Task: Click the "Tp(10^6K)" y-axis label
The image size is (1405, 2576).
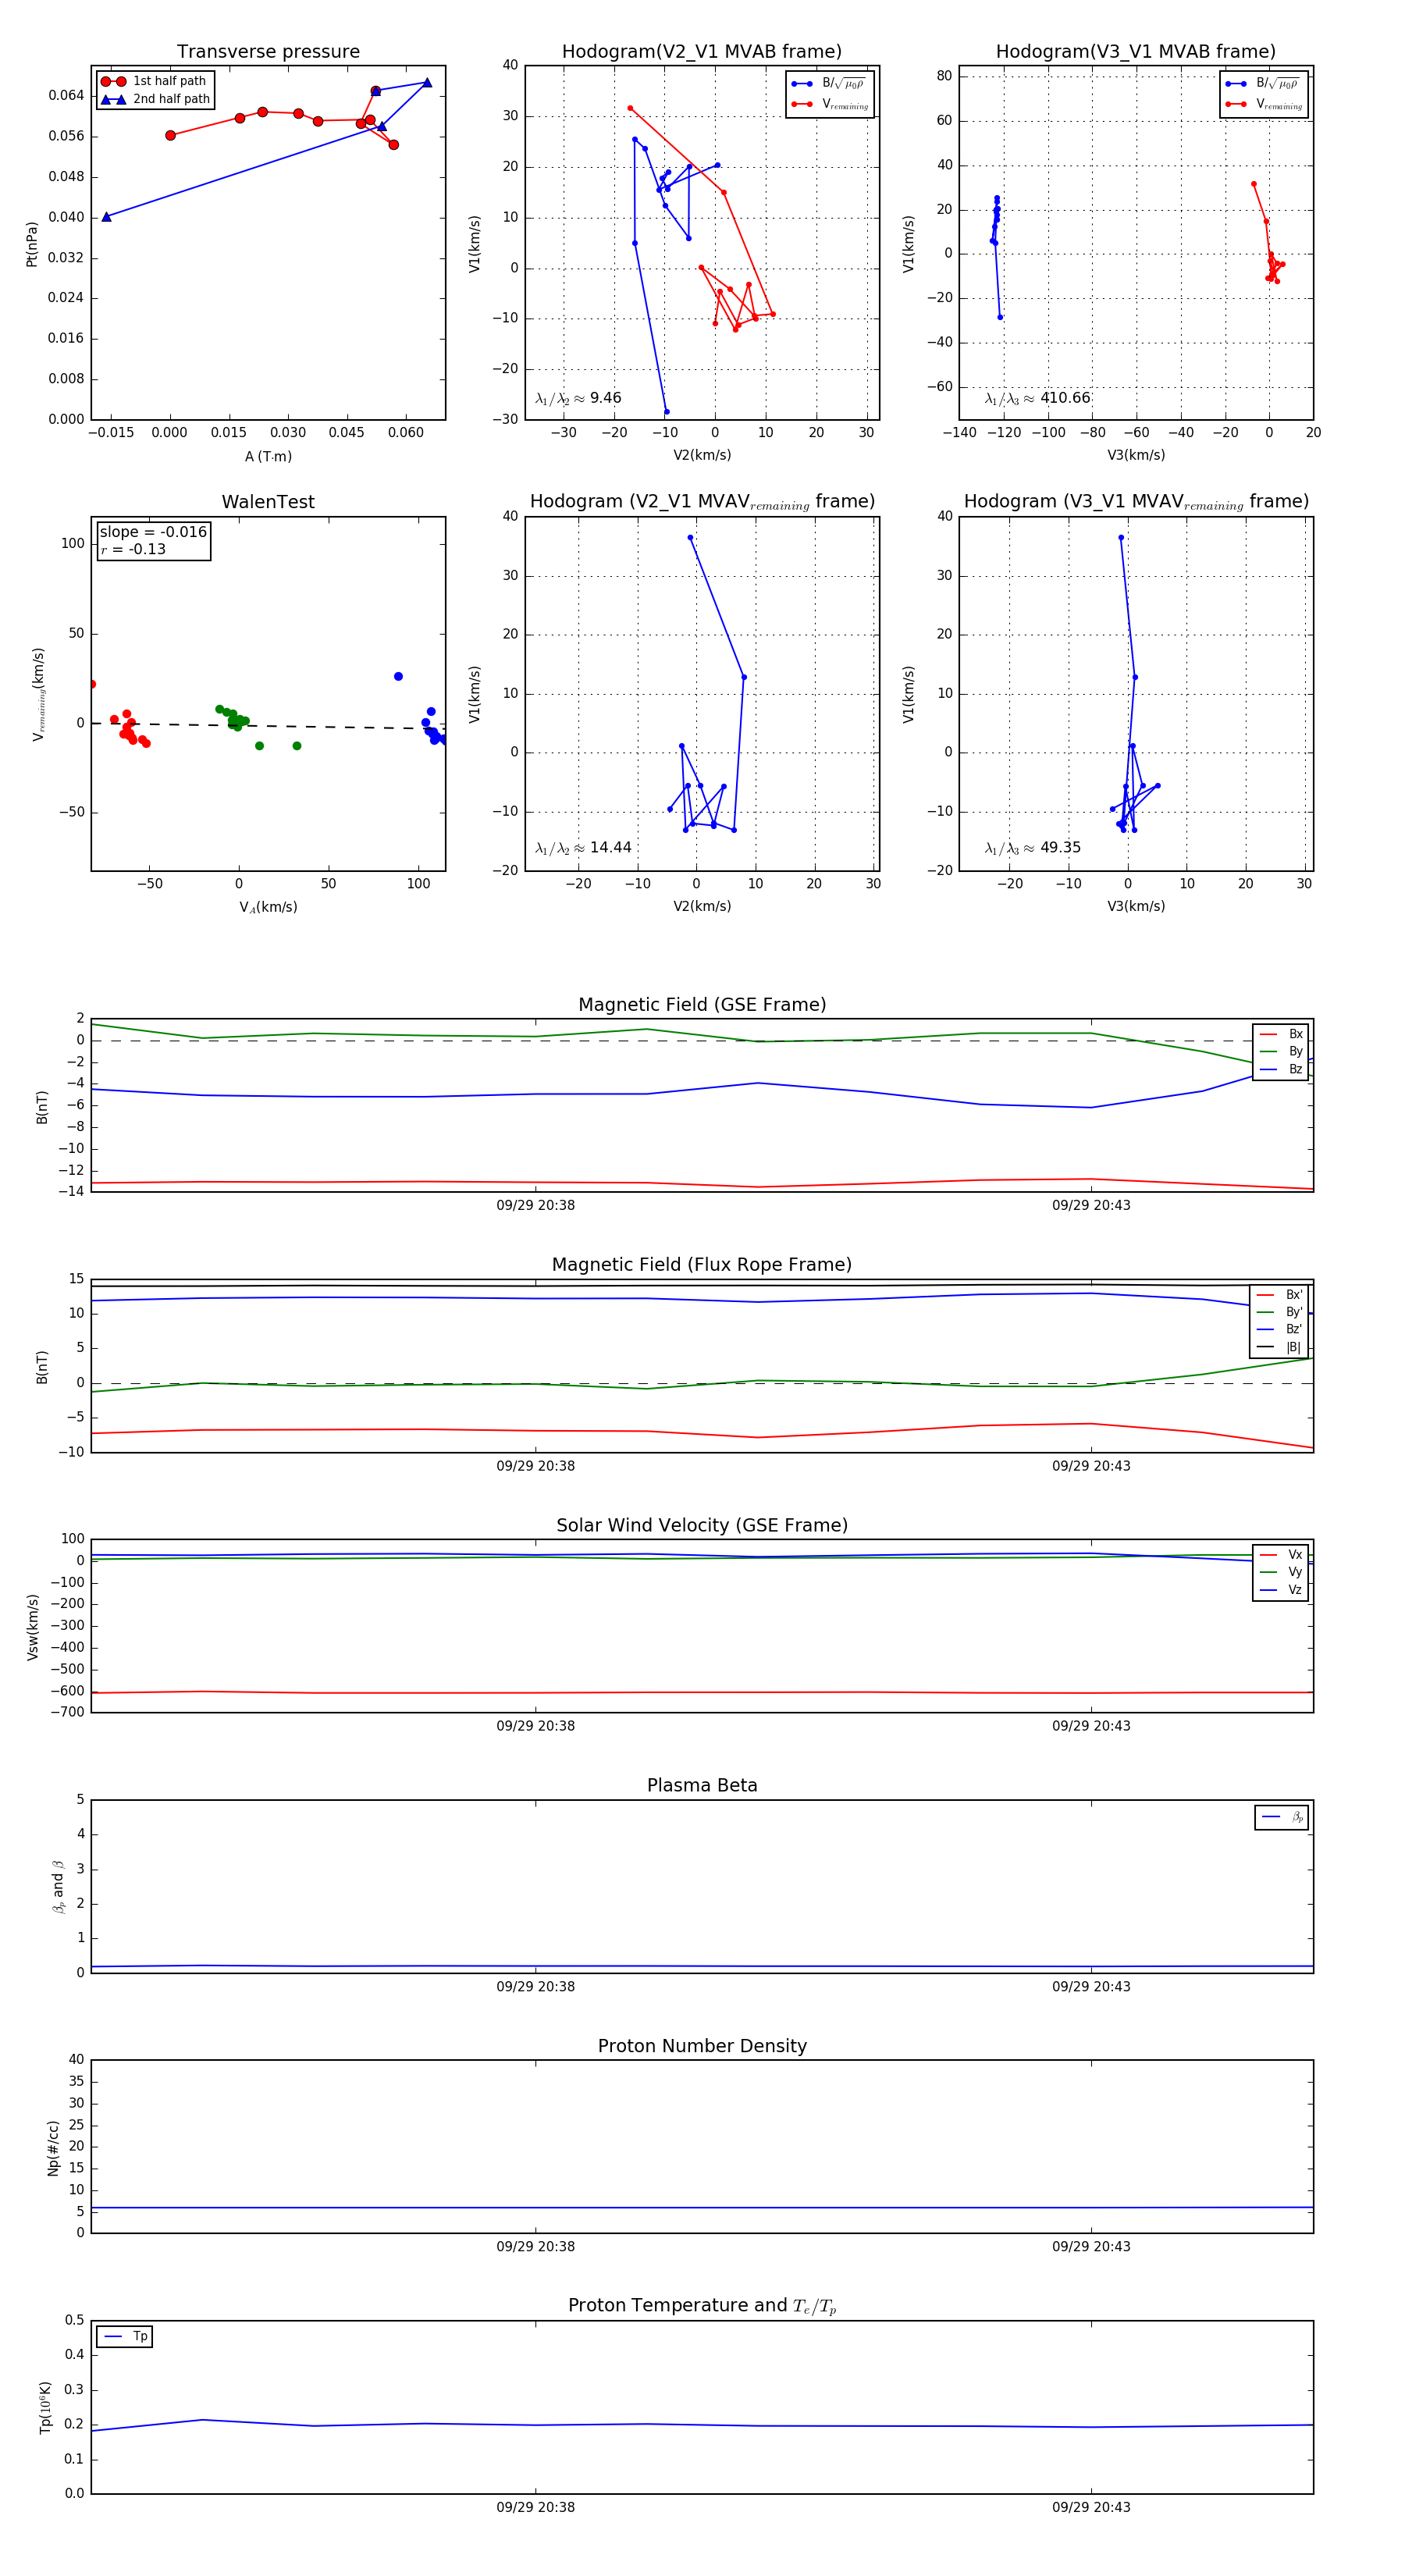Action: coord(45,2408)
